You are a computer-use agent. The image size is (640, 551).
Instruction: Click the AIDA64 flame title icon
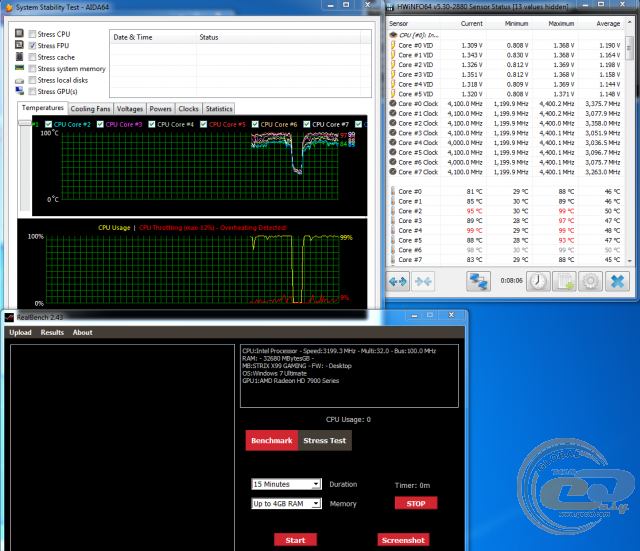(x=9, y=7)
